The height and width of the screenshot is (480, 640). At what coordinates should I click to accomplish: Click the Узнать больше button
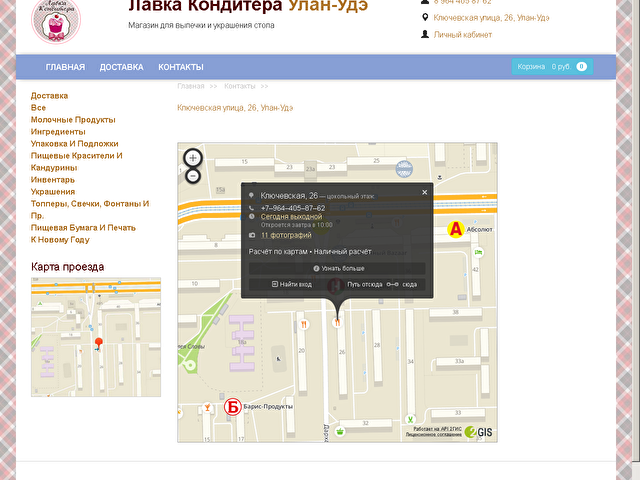coord(337,269)
